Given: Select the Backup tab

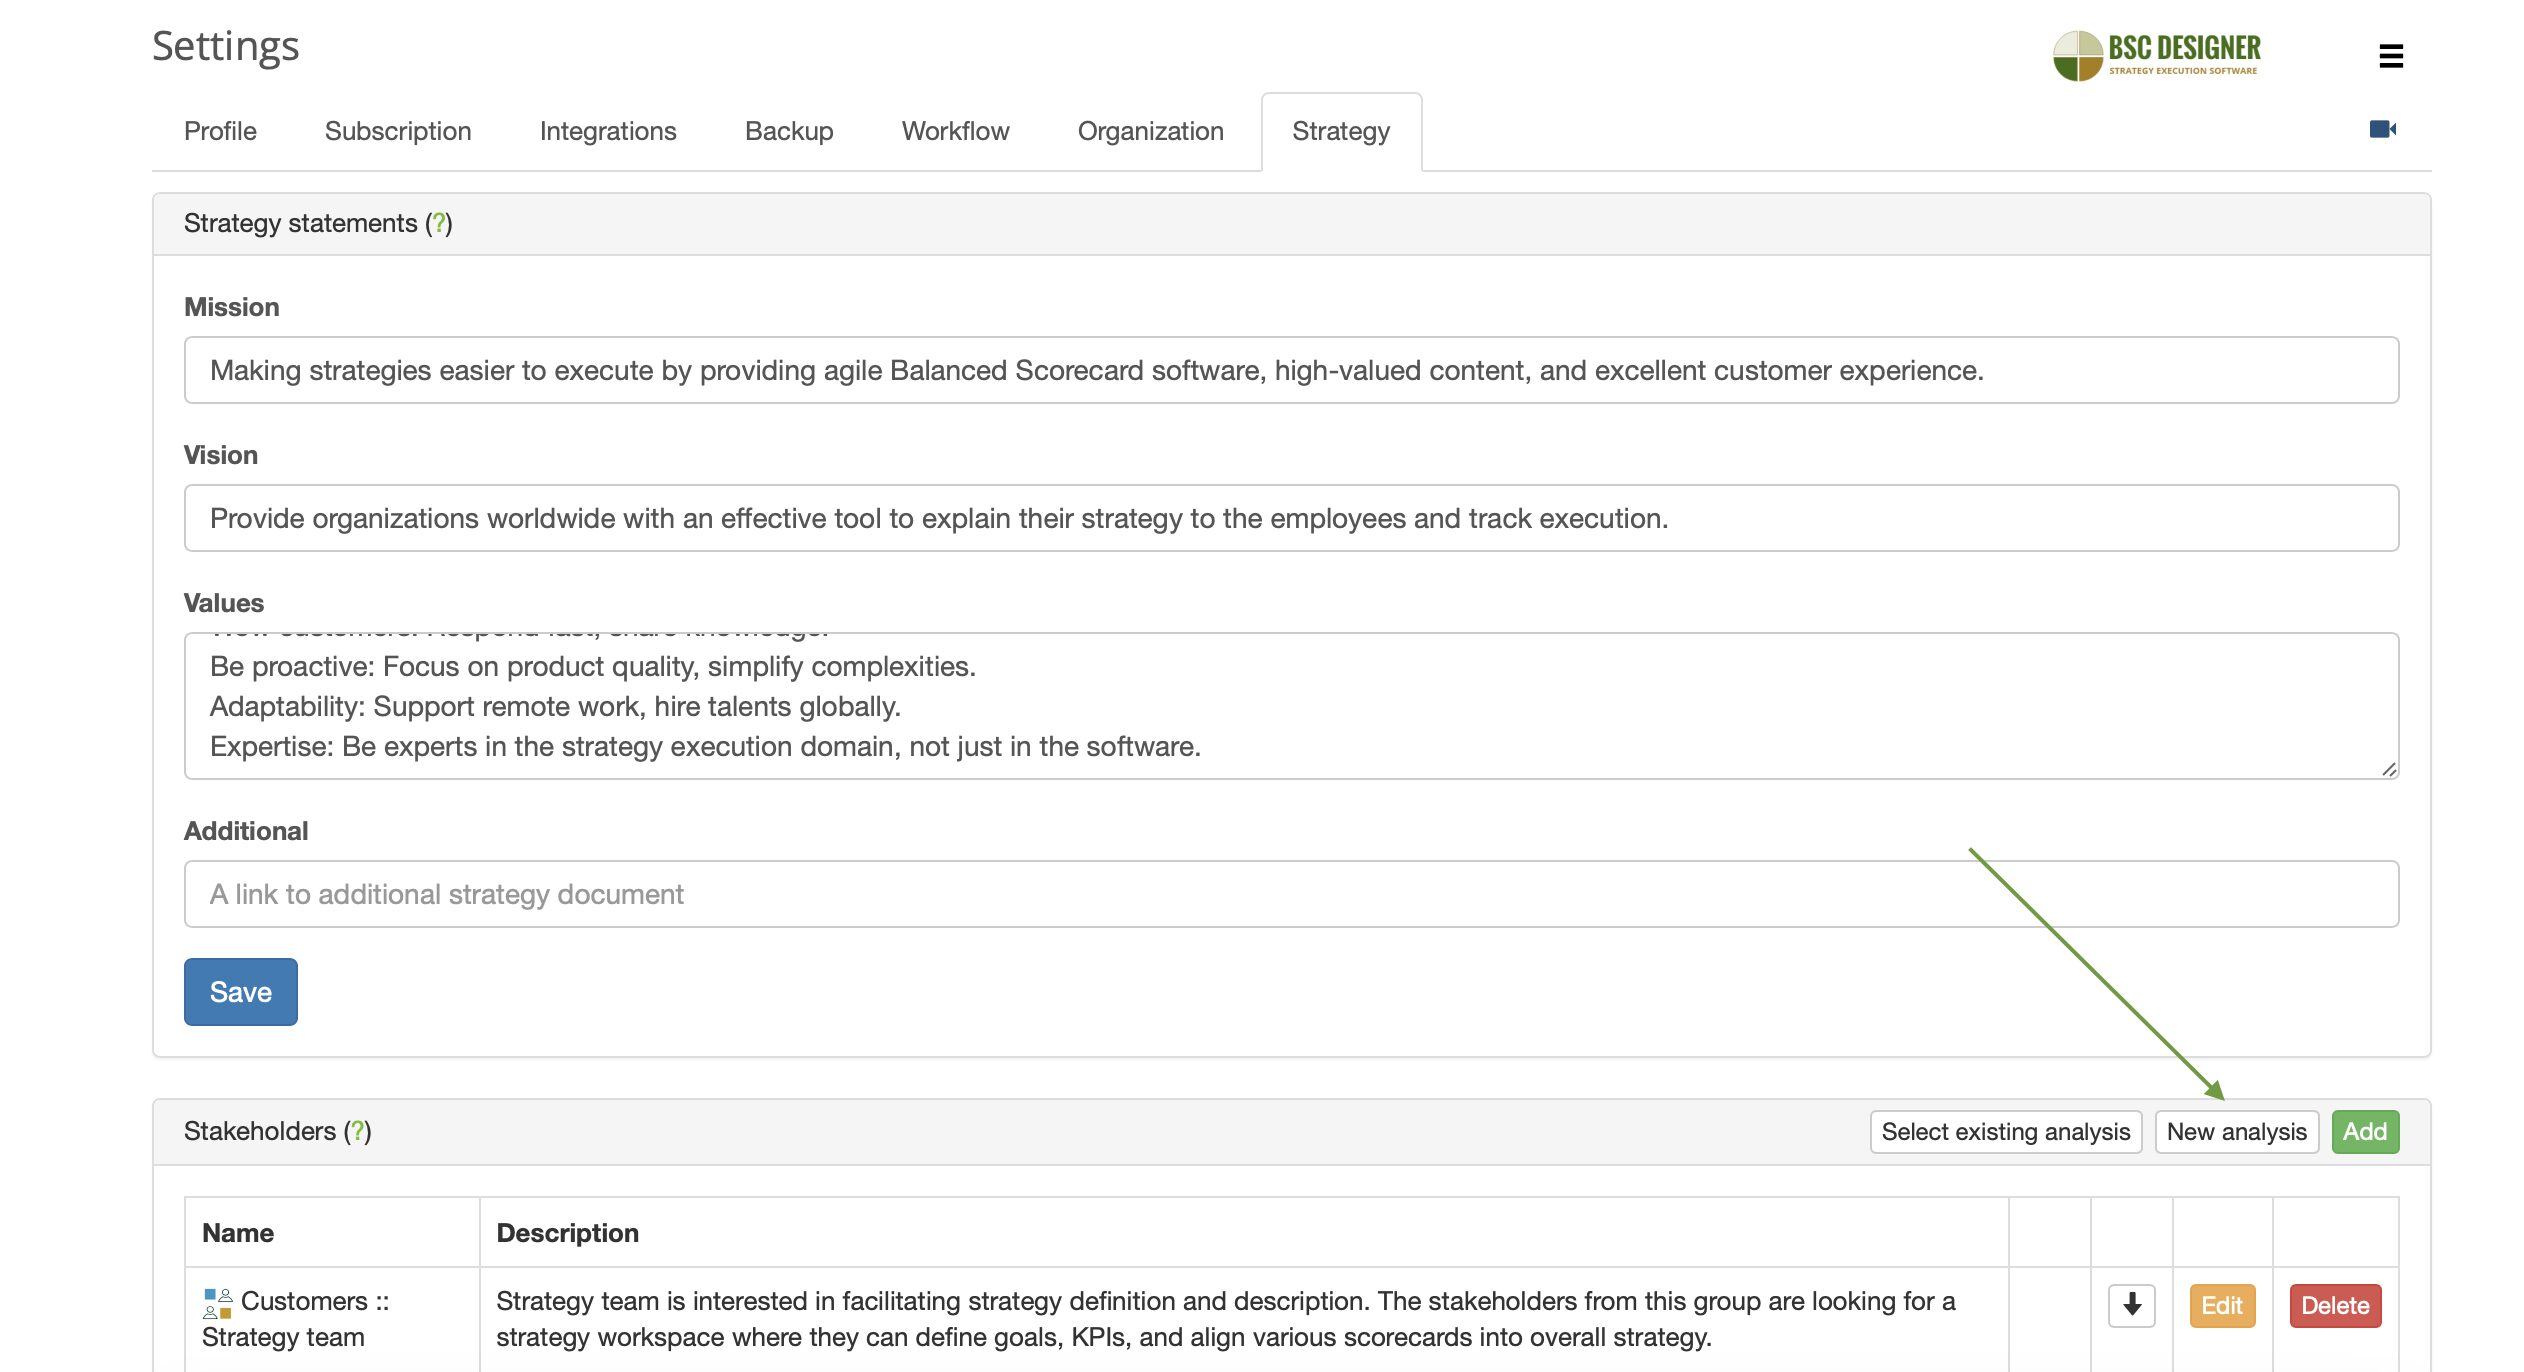Looking at the screenshot, I should pyautogui.click(x=788, y=131).
